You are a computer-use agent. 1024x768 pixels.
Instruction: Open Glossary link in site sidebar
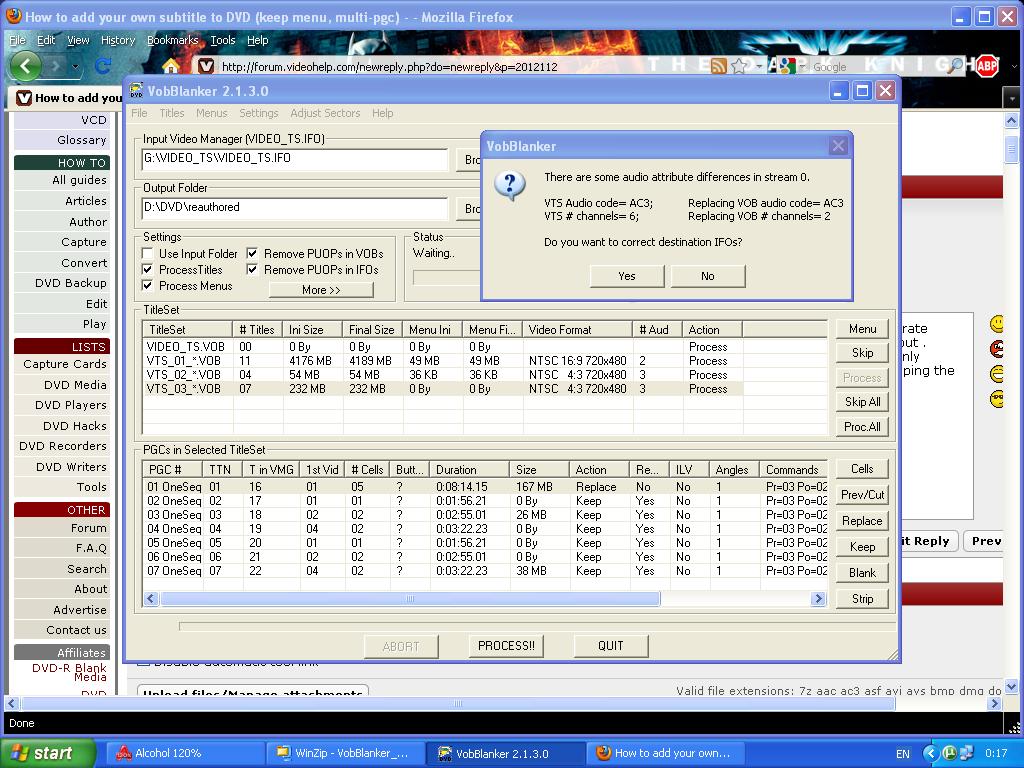82,140
